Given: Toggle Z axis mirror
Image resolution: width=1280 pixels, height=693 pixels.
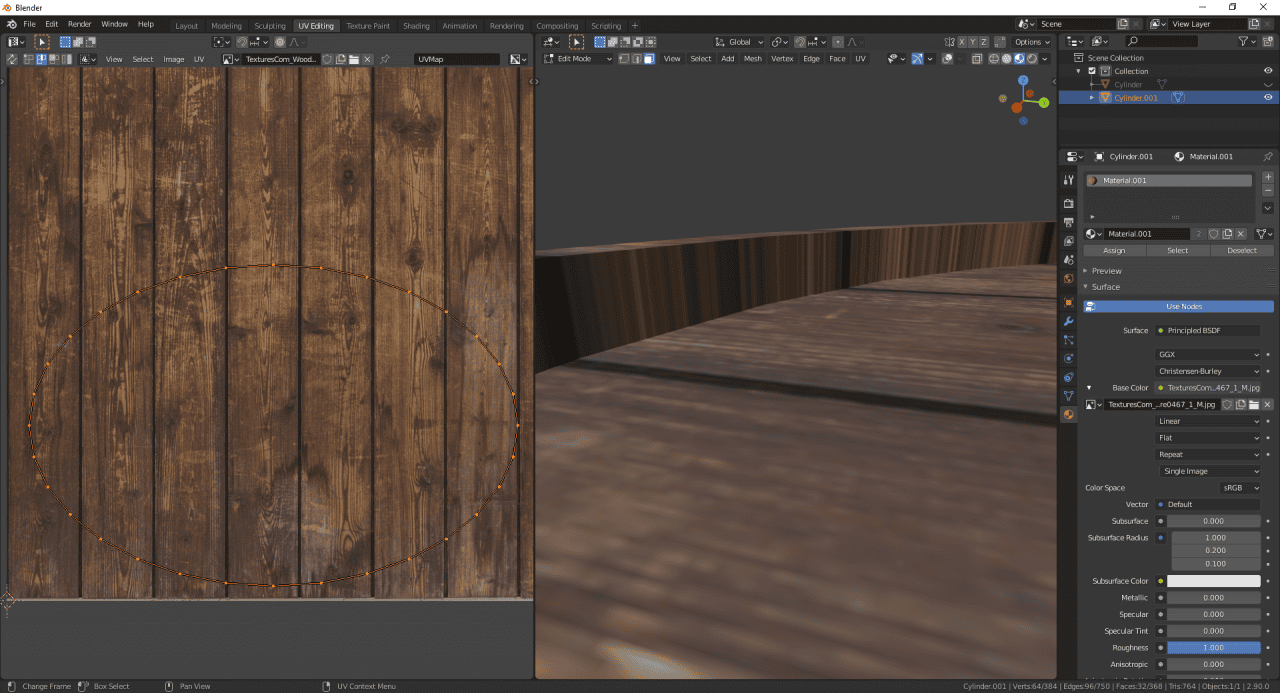Looking at the screenshot, I should coord(984,42).
